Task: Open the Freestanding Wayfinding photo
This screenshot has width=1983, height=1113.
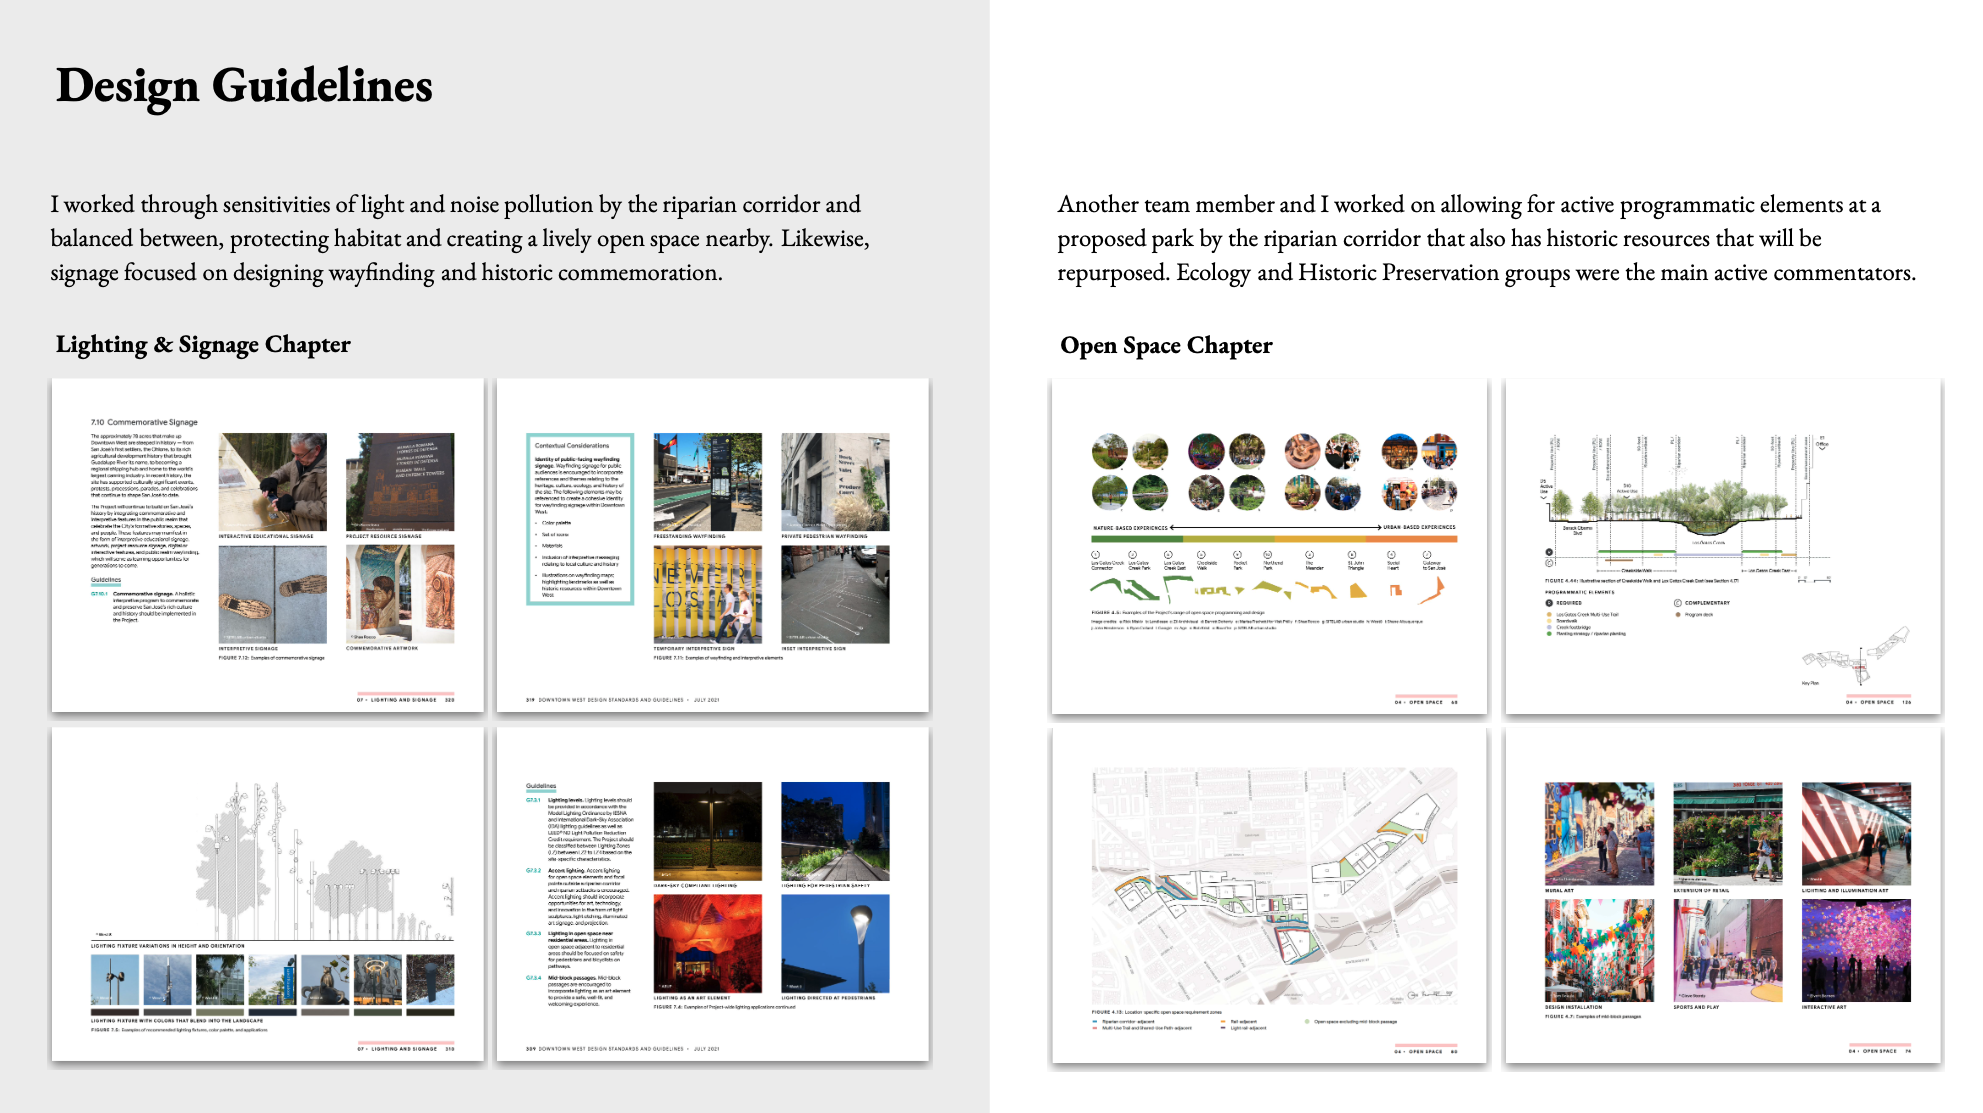Action: (707, 482)
